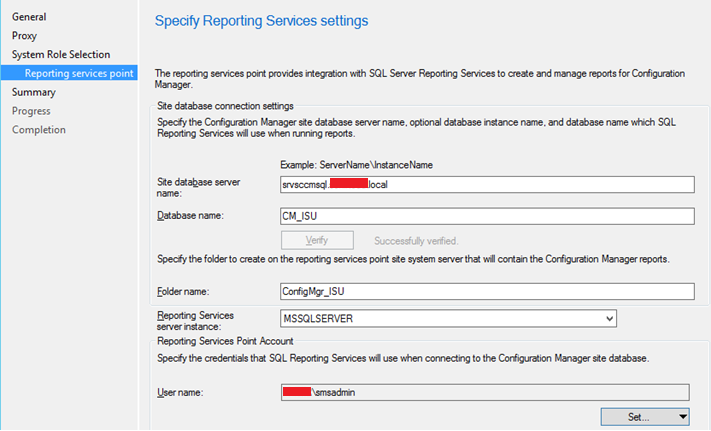Screen dimensions: 711x431
Task: Open Reporting Services server instance dropdown
Action: tap(448, 319)
